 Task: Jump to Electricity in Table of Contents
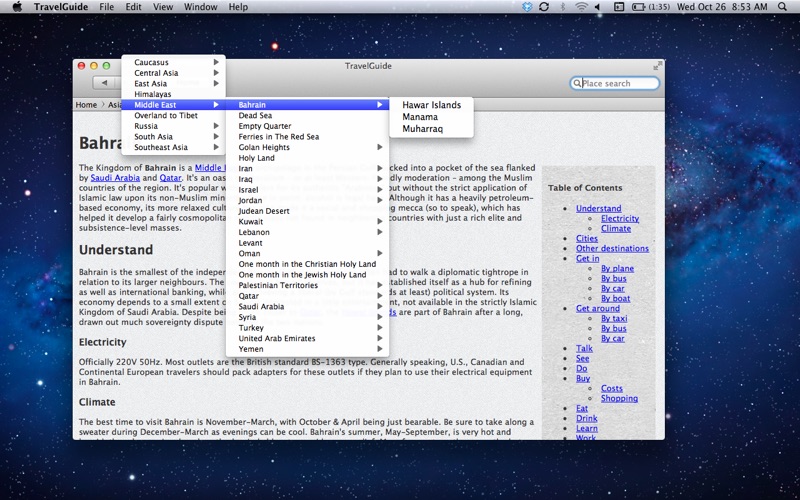point(620,218)
